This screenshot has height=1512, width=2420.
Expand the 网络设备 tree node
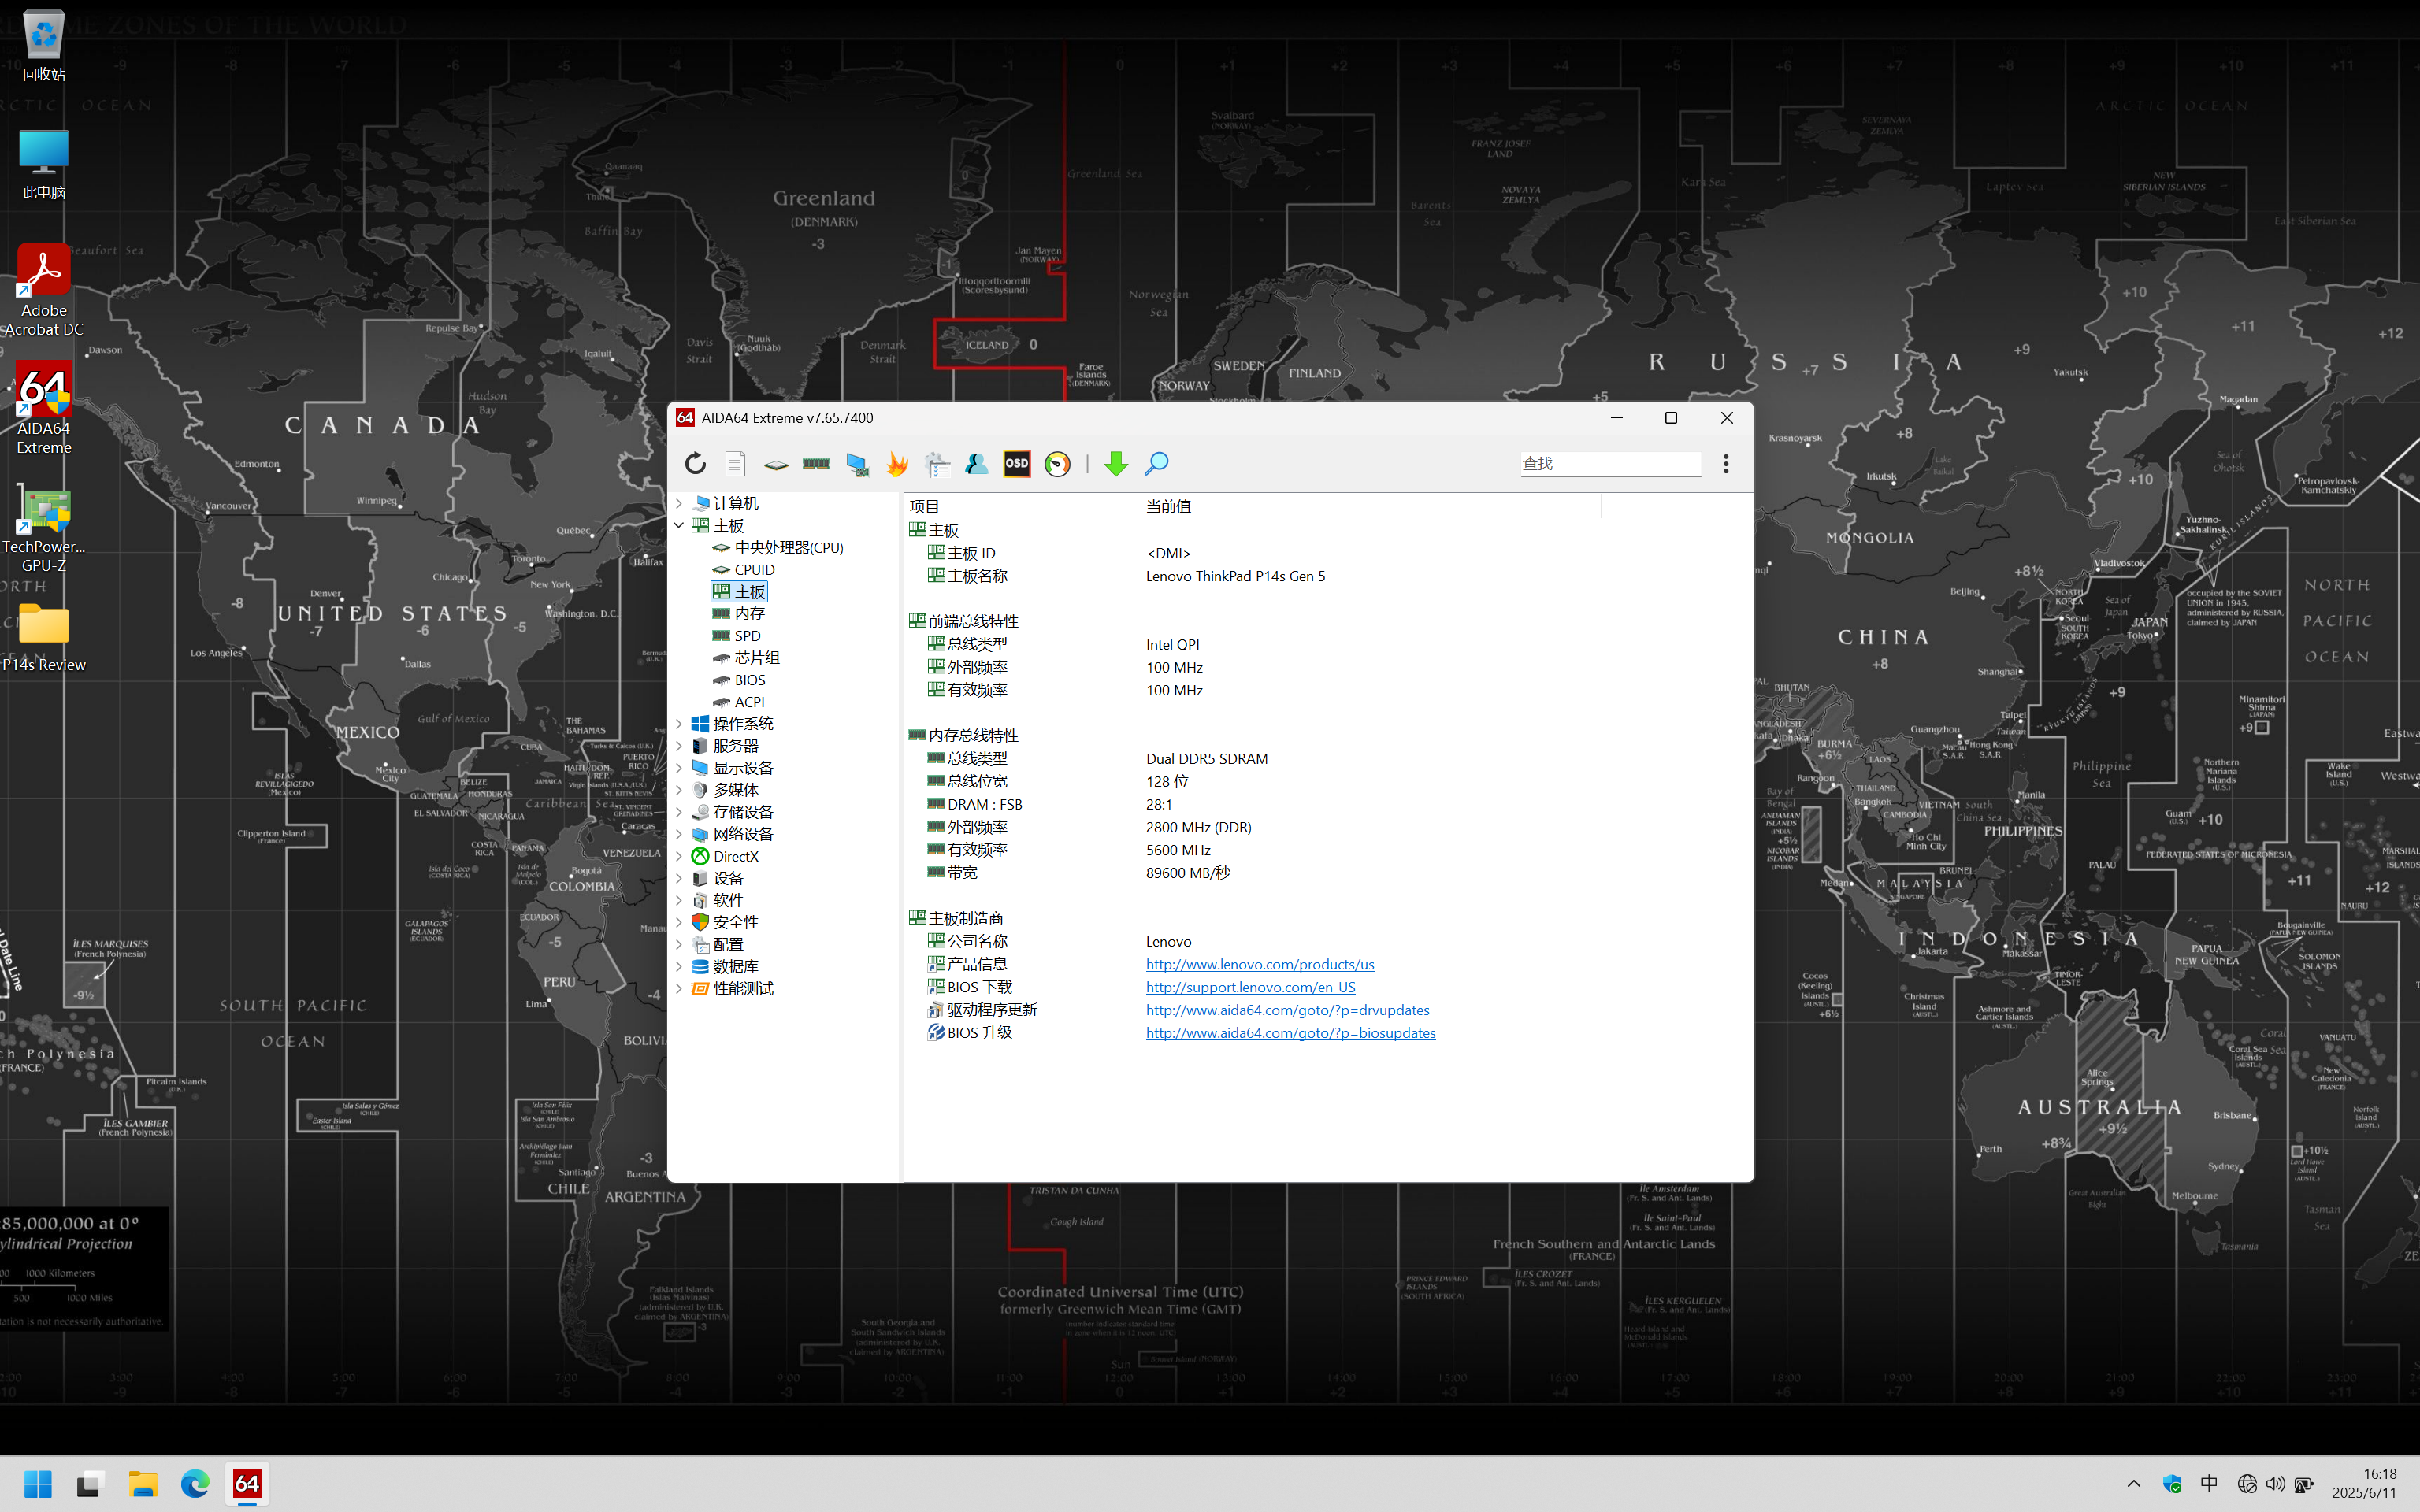click(x=679, y=834)
